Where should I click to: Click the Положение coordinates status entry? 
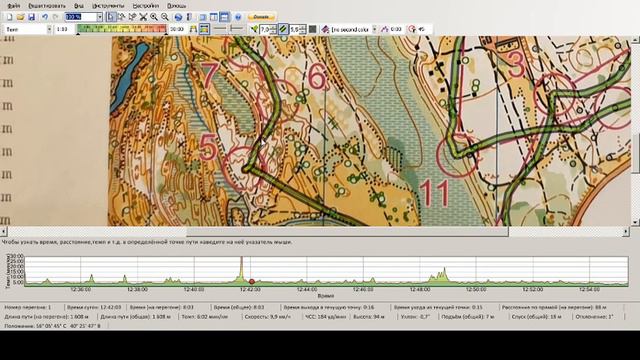52,326
